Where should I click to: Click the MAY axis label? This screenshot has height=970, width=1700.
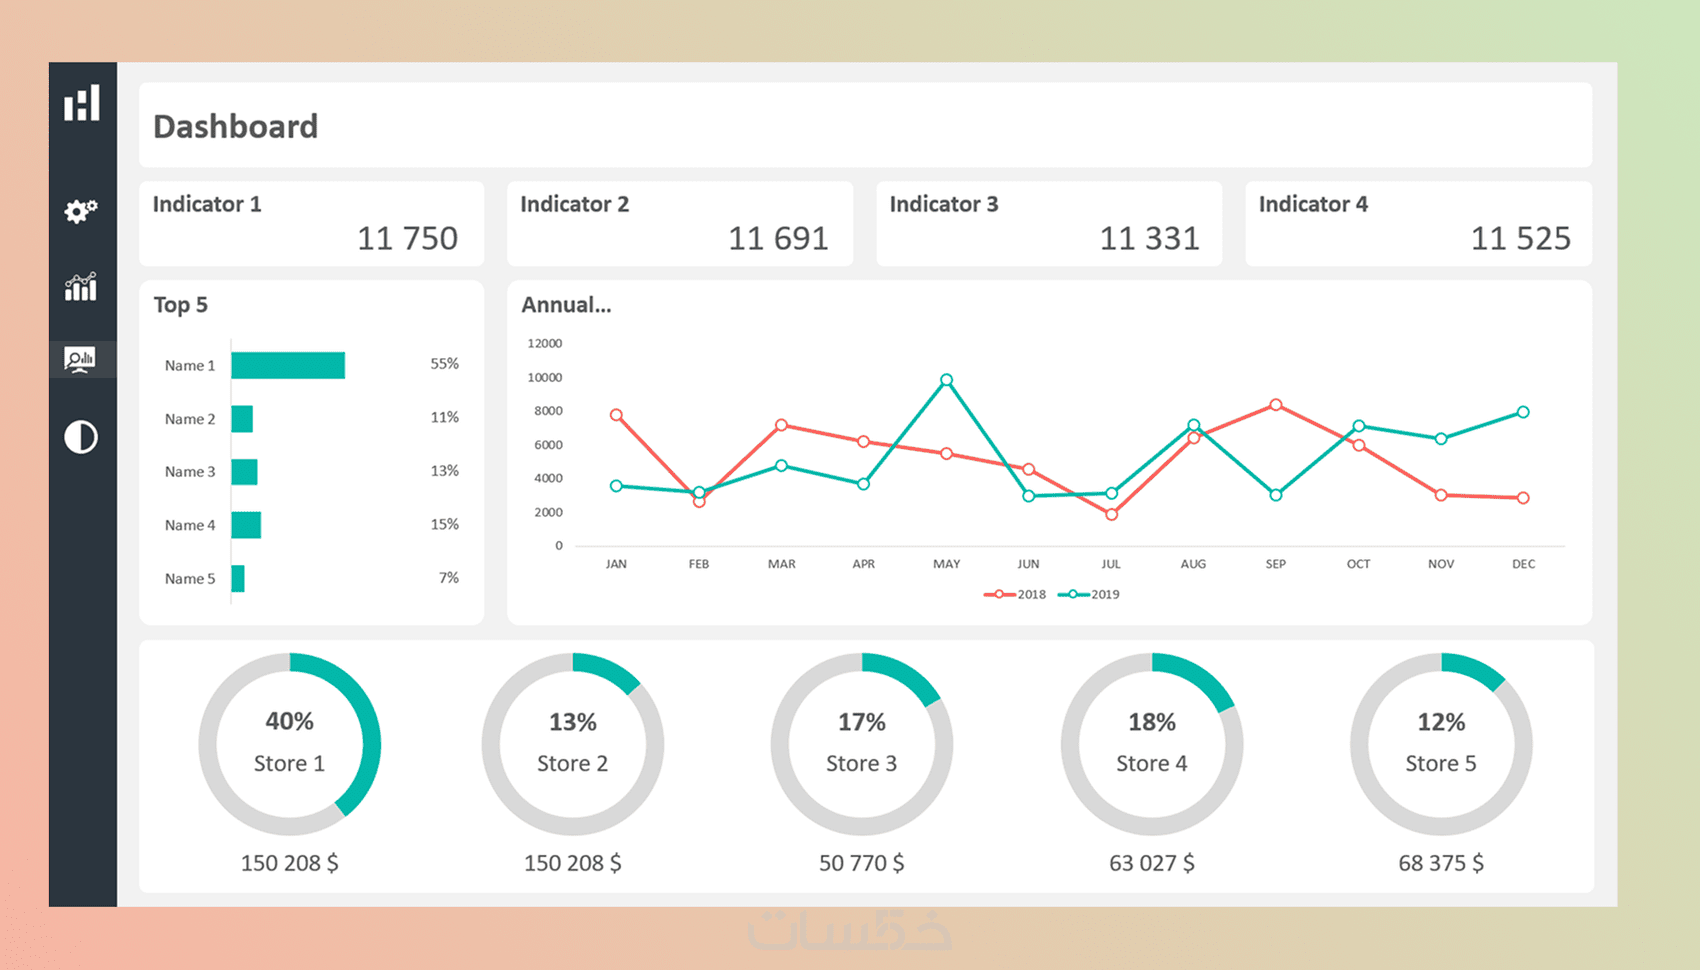click(x=947, y=564)
